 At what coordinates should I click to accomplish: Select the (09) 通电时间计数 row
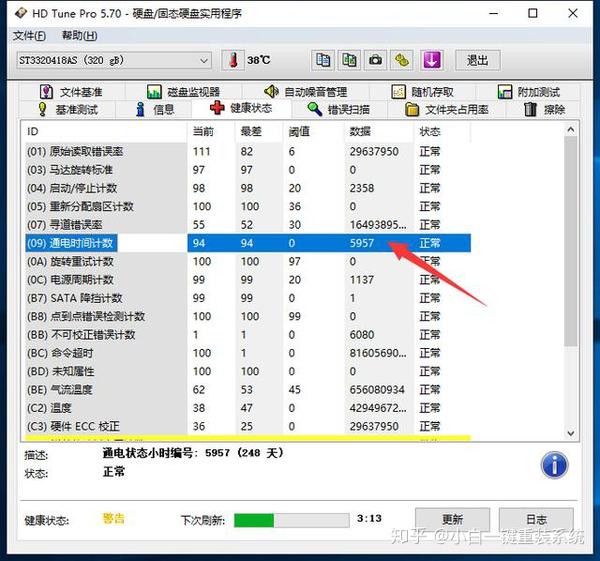[x=248, y=243]
